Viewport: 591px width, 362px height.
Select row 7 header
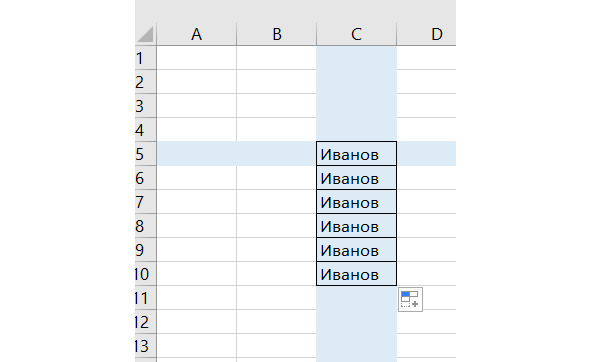[145, 202]
